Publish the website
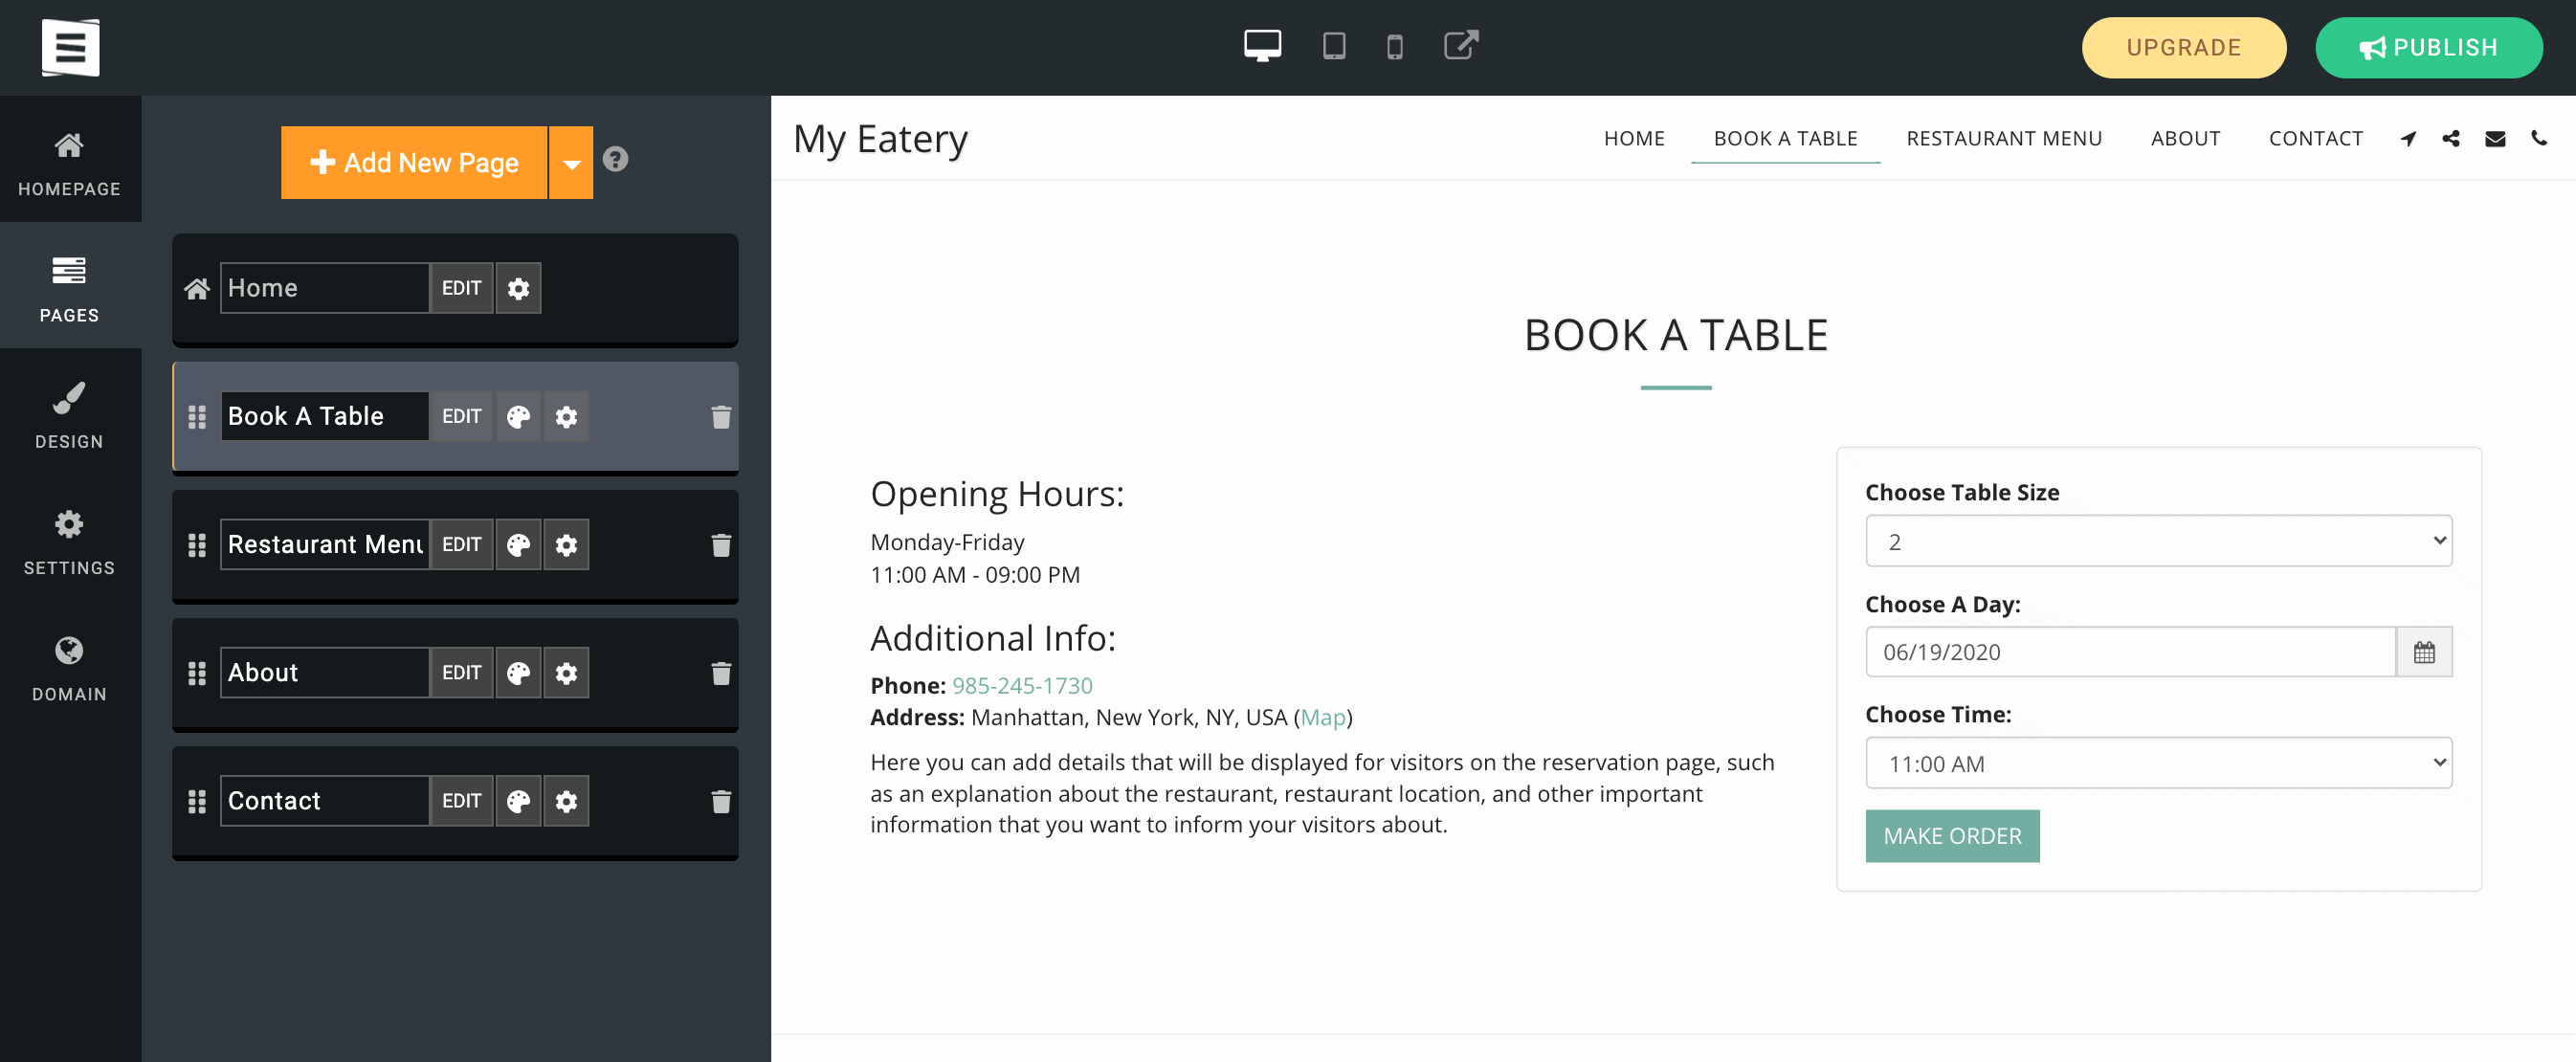 2428,47
